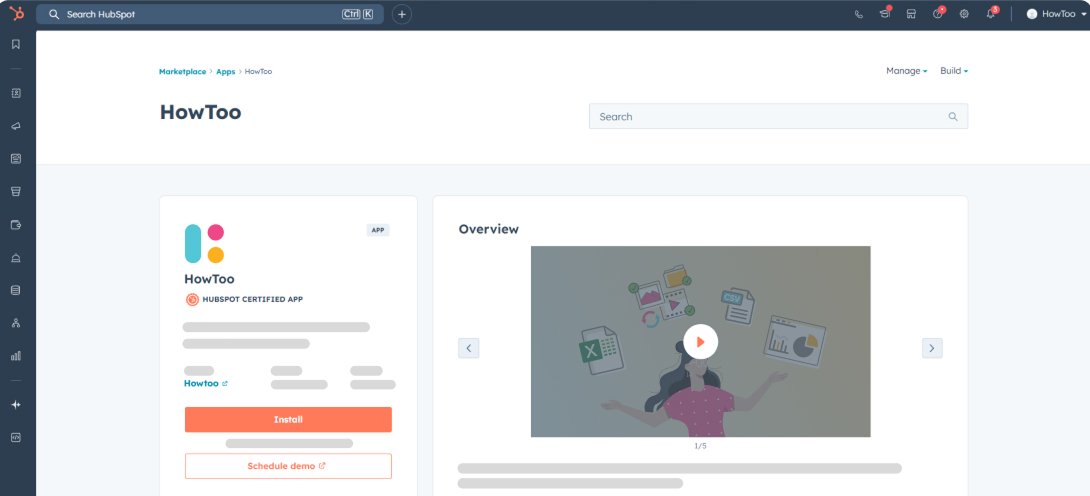This screenshot has height=496, width=1090.
Task: Open the Marketing megaphone sidebar icon
Action: 16,126
